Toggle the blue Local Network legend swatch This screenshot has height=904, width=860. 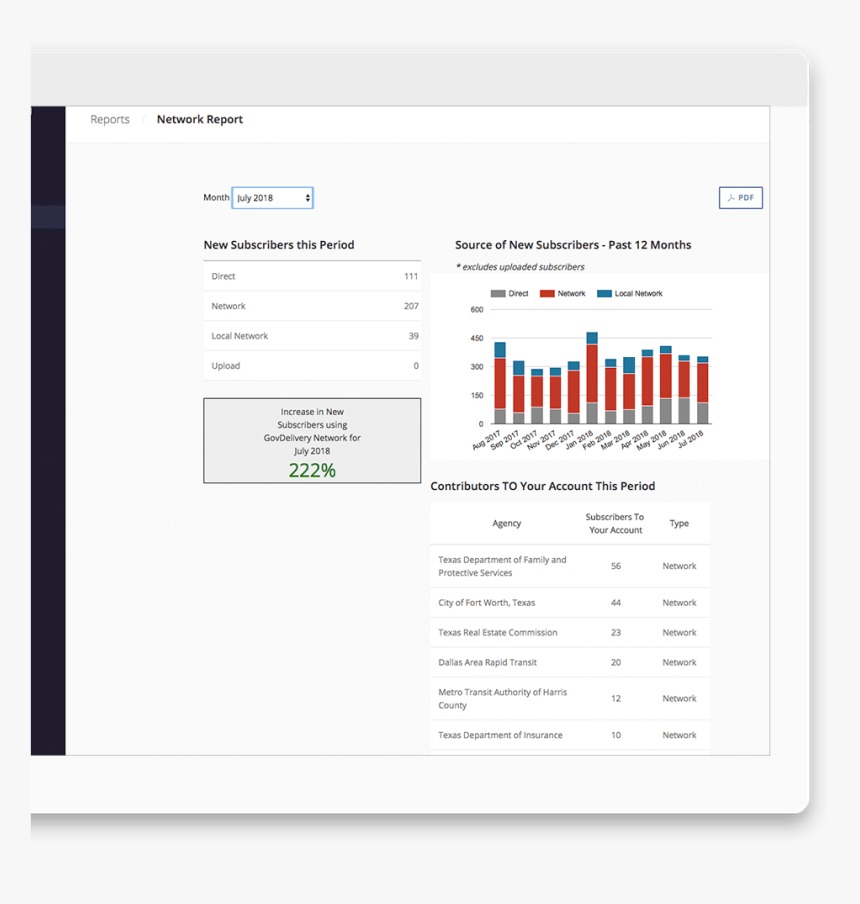click(x=604, y=293)
